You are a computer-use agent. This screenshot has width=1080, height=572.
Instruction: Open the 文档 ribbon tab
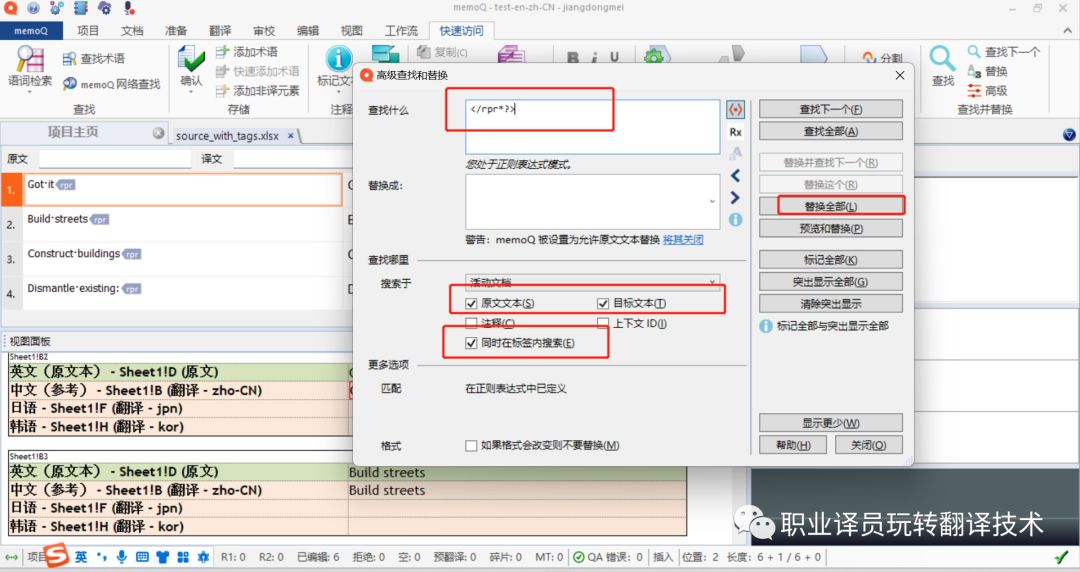132,30
